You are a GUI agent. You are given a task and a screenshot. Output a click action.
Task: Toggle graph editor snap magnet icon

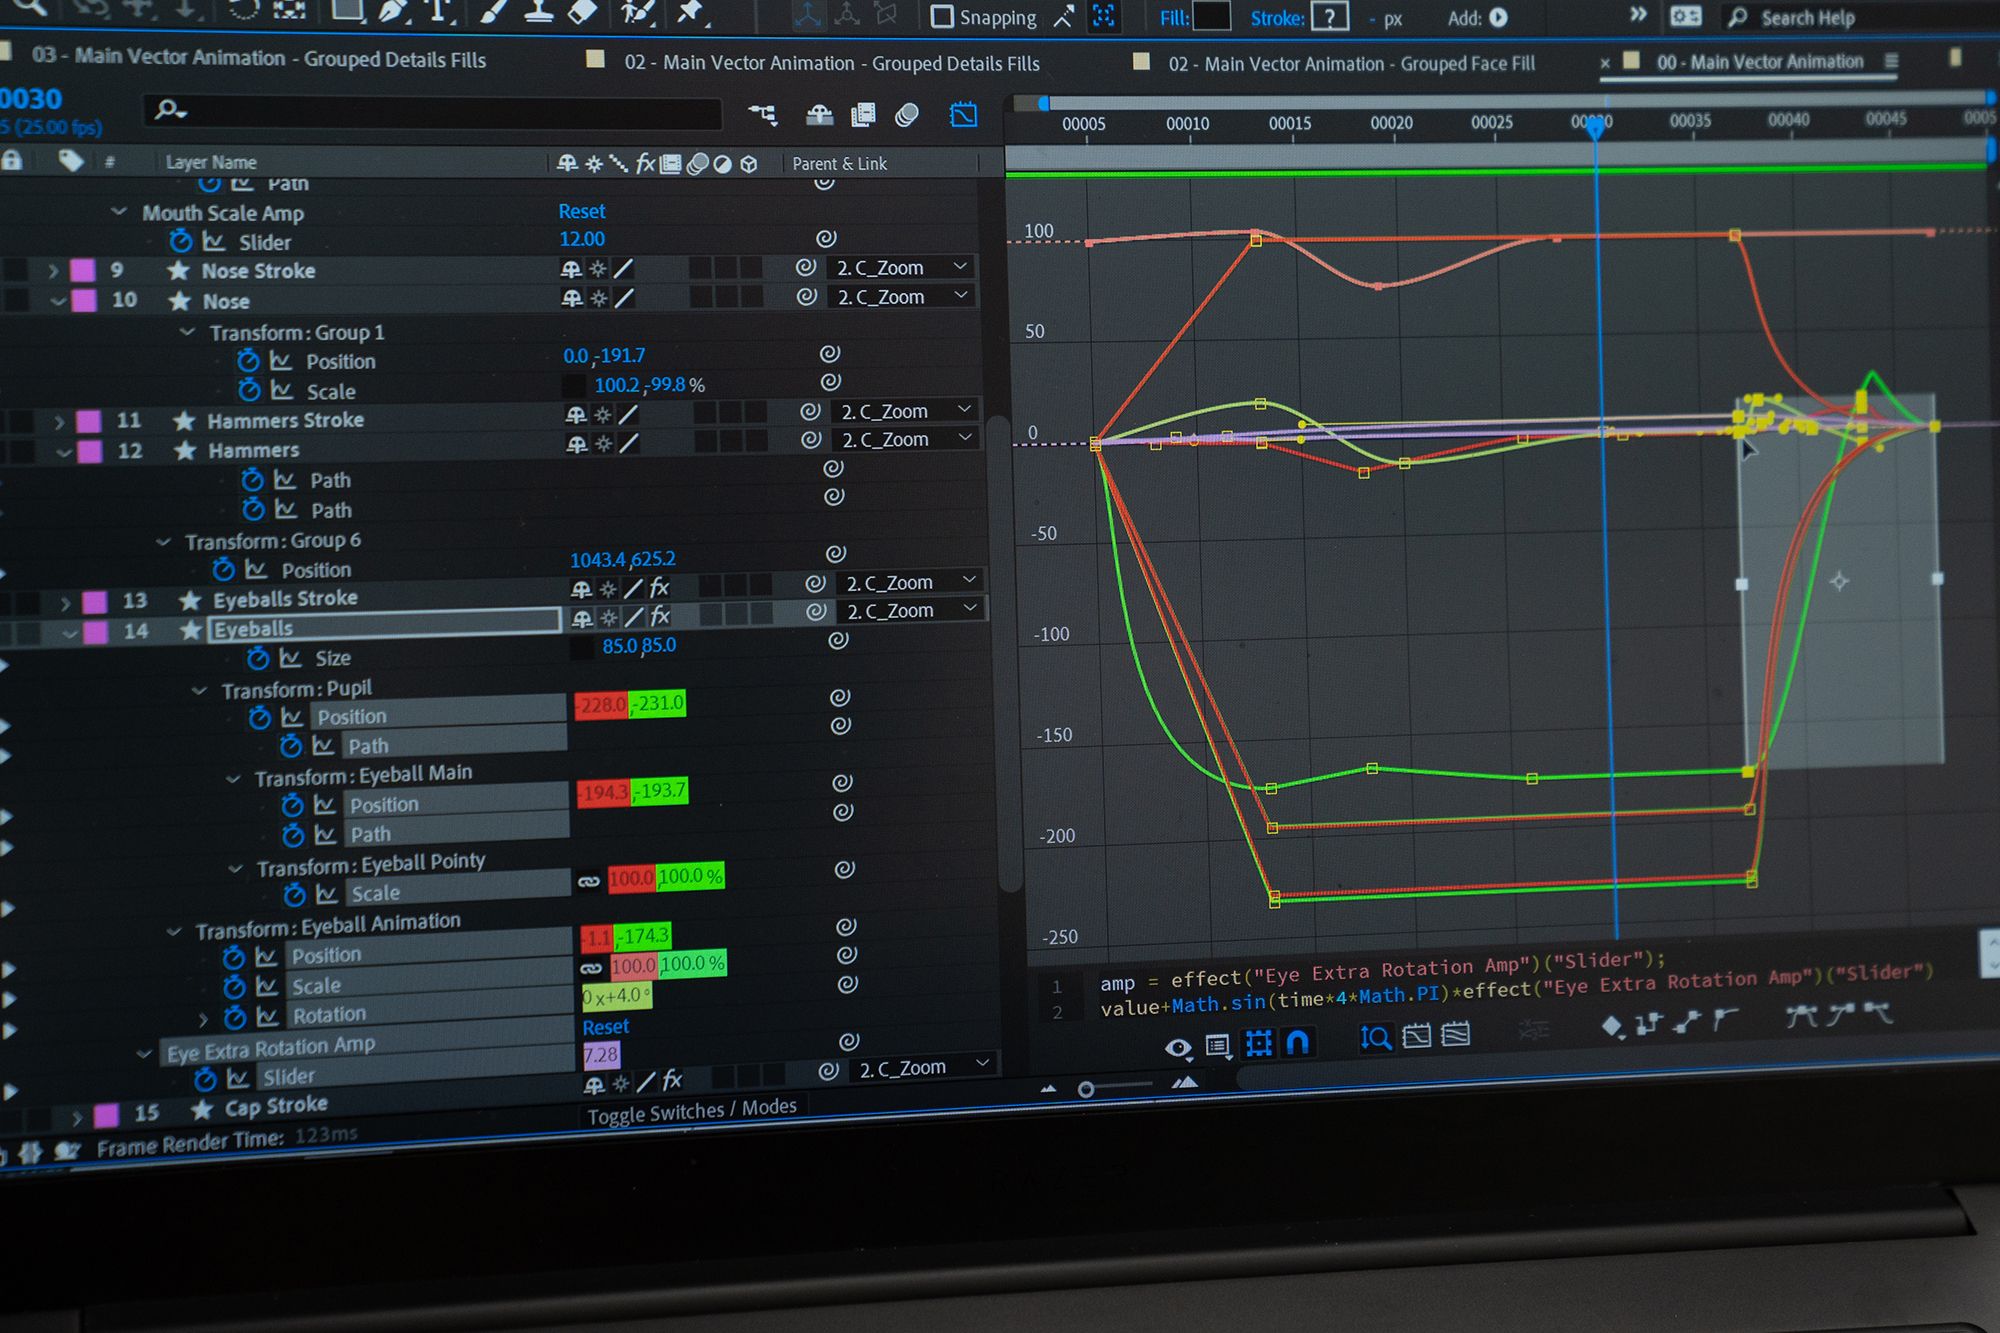point(1297,1043)
